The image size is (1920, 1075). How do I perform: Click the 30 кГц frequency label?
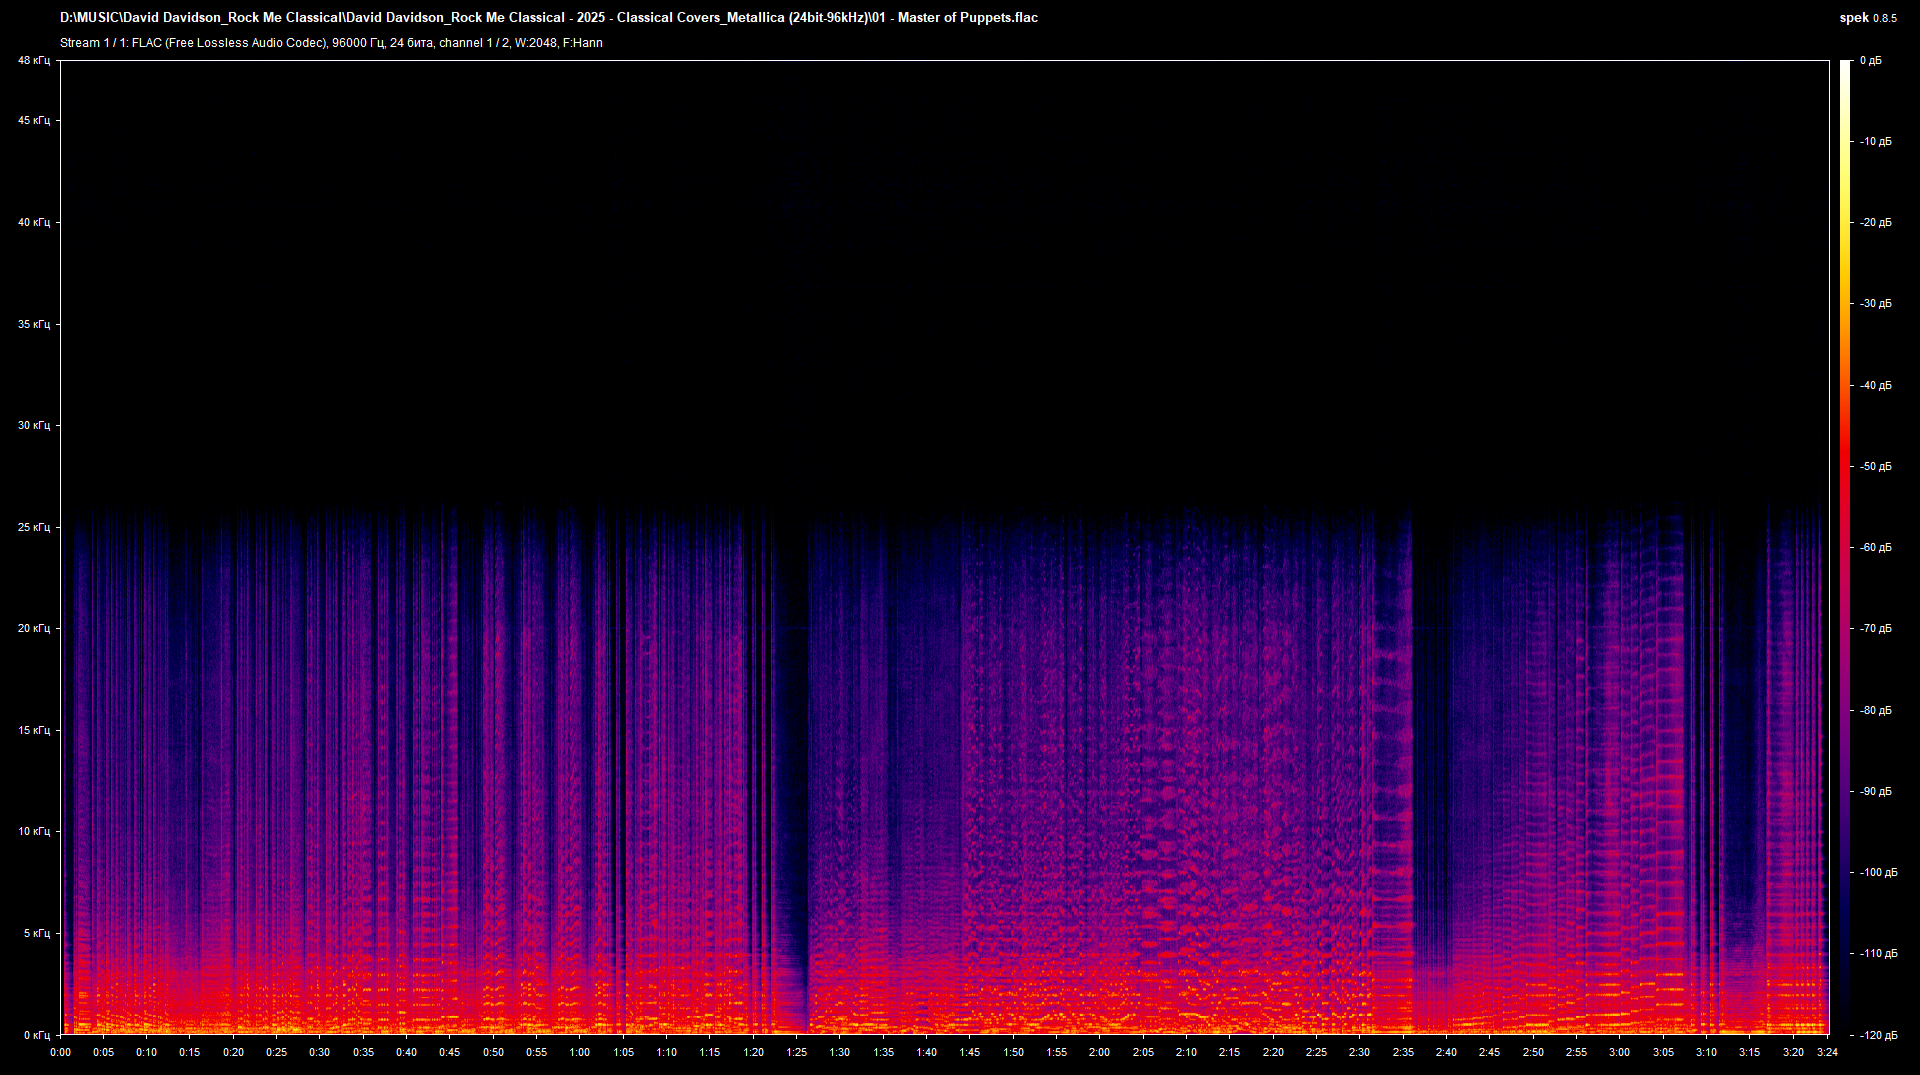pos(34,426)
